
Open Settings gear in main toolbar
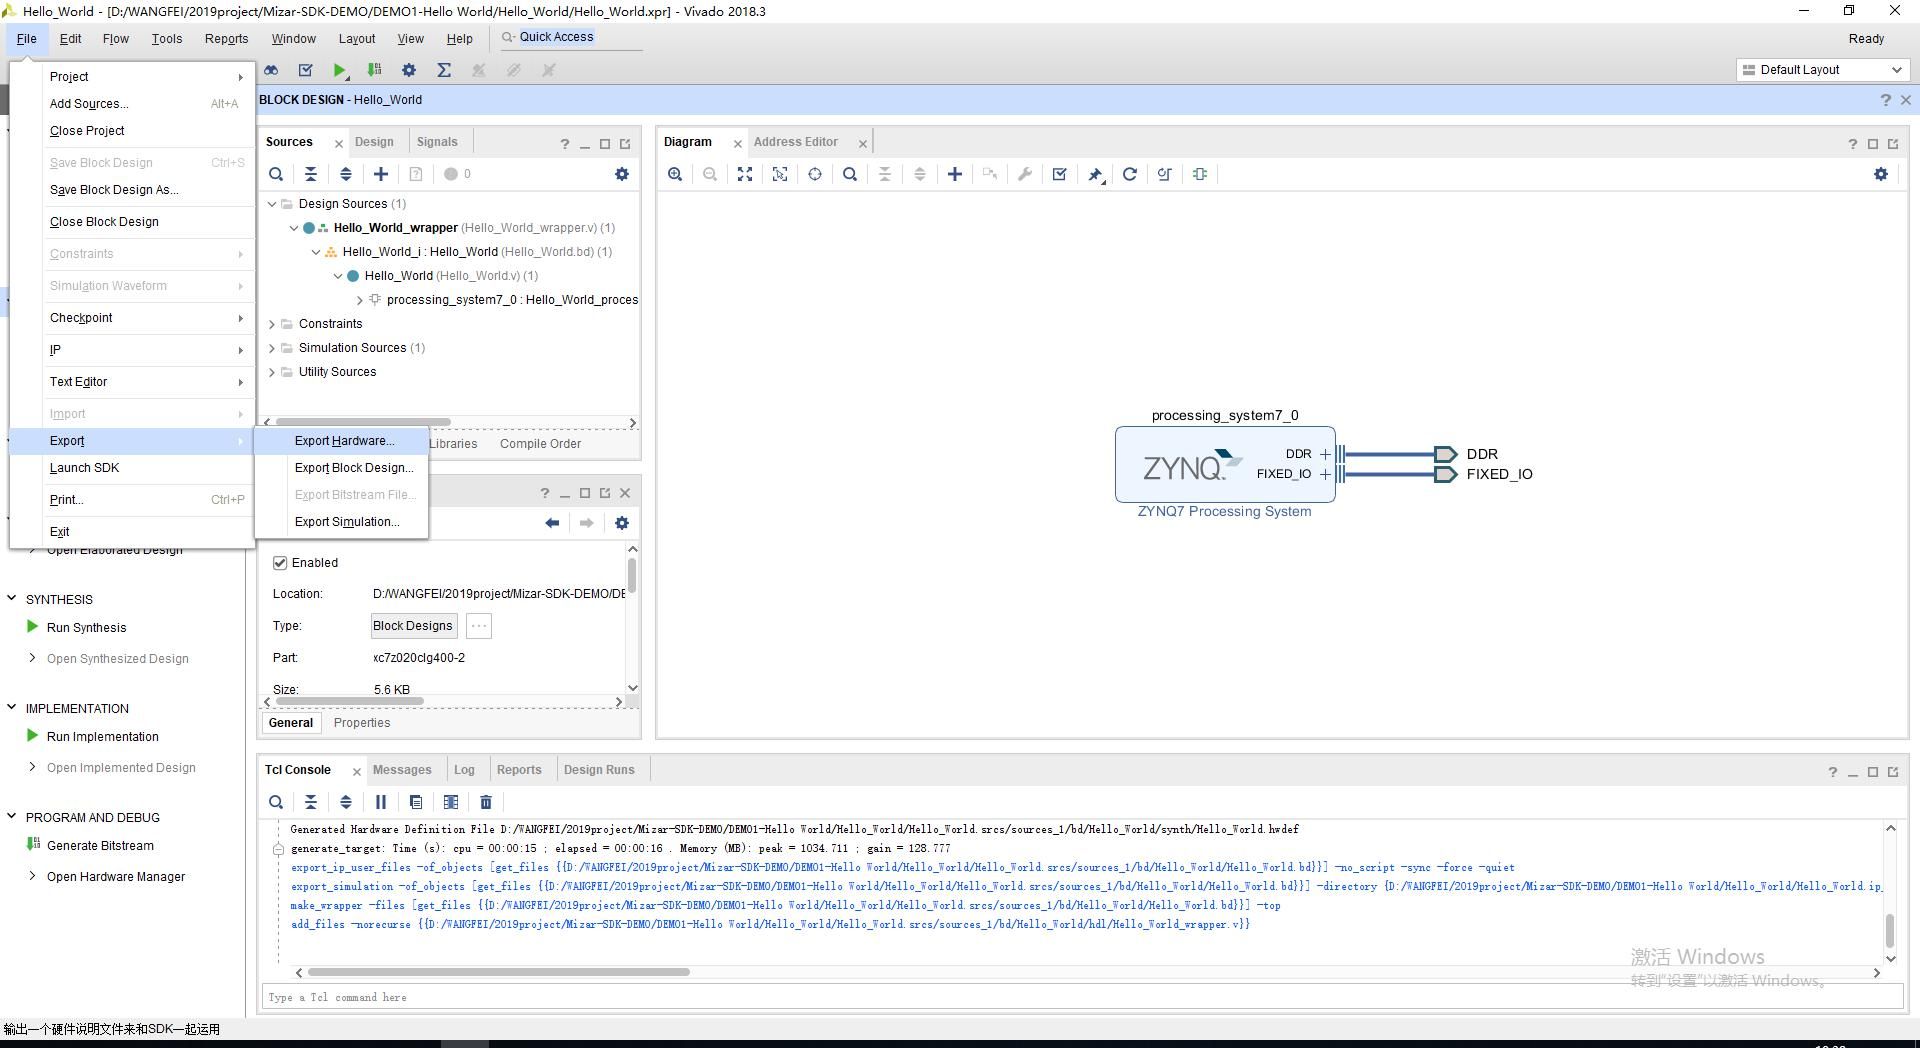coord(409,70)
